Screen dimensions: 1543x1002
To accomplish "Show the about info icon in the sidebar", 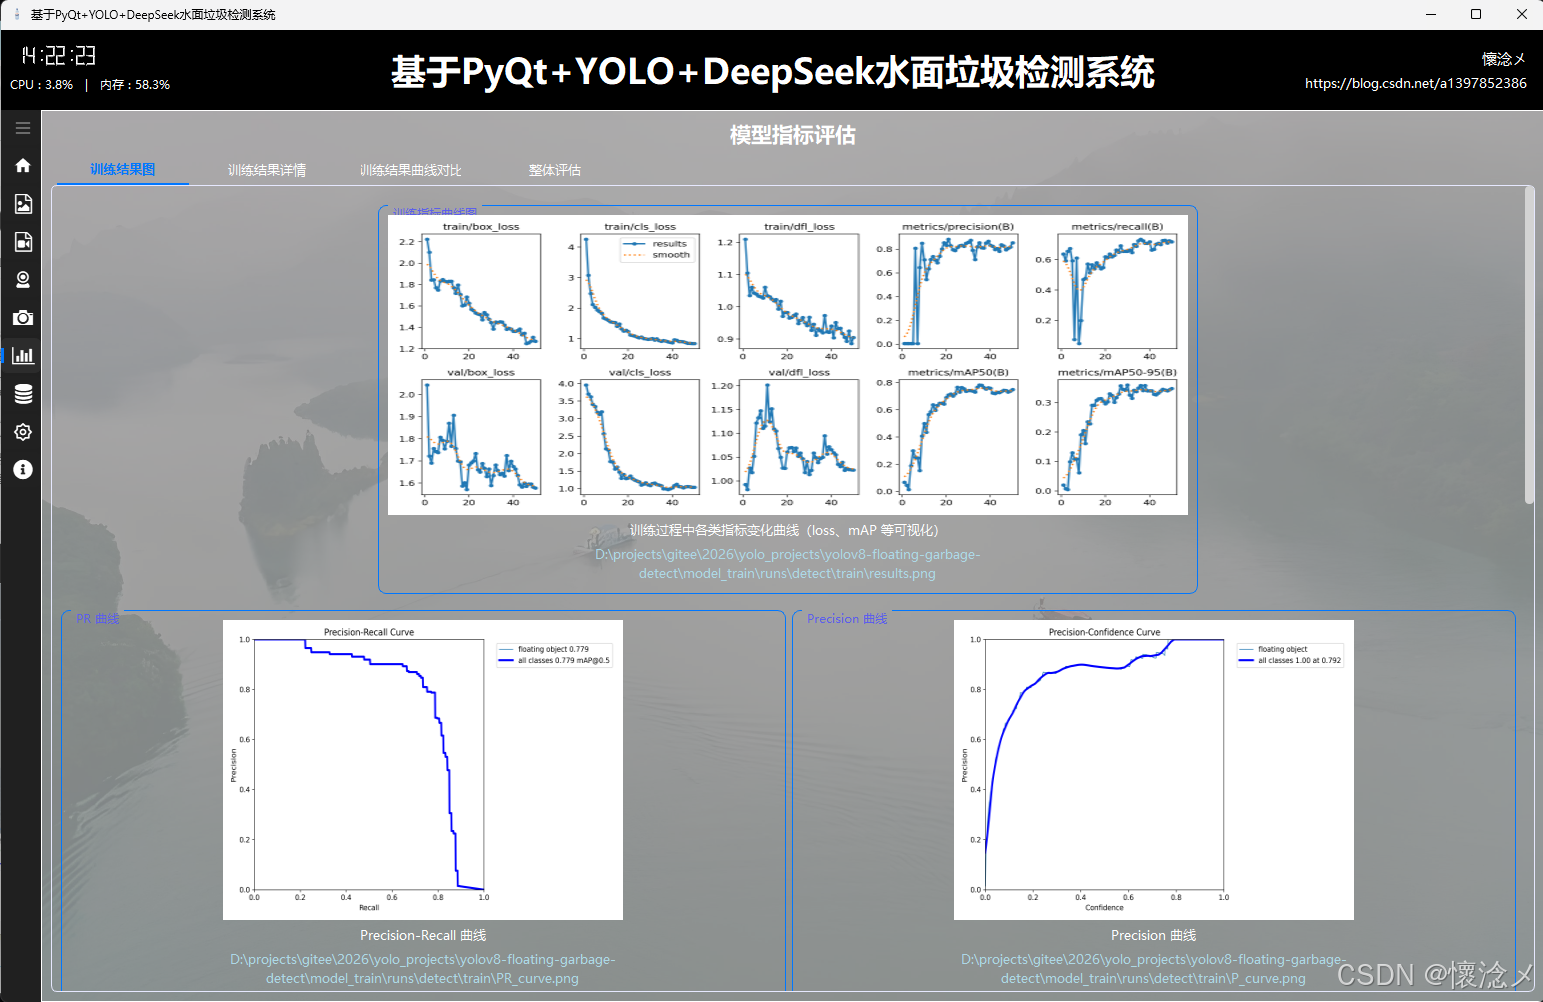I will pos(23,470).
